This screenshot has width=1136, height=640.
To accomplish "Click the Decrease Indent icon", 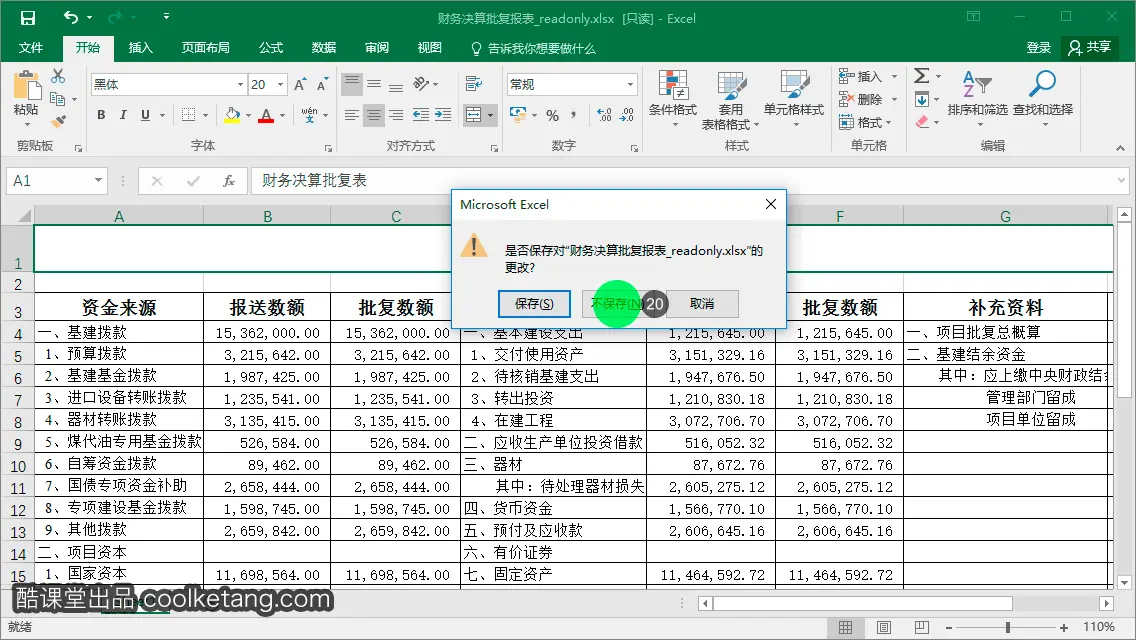I will coord(420,115).
